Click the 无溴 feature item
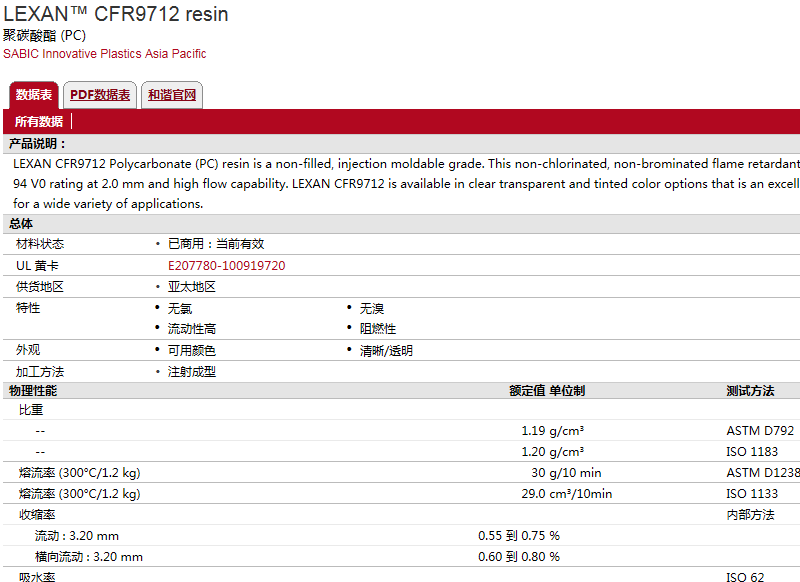Image resolution: width=800 pixels, height=582 pixels. pyautogui.click(x=372, y=309)
